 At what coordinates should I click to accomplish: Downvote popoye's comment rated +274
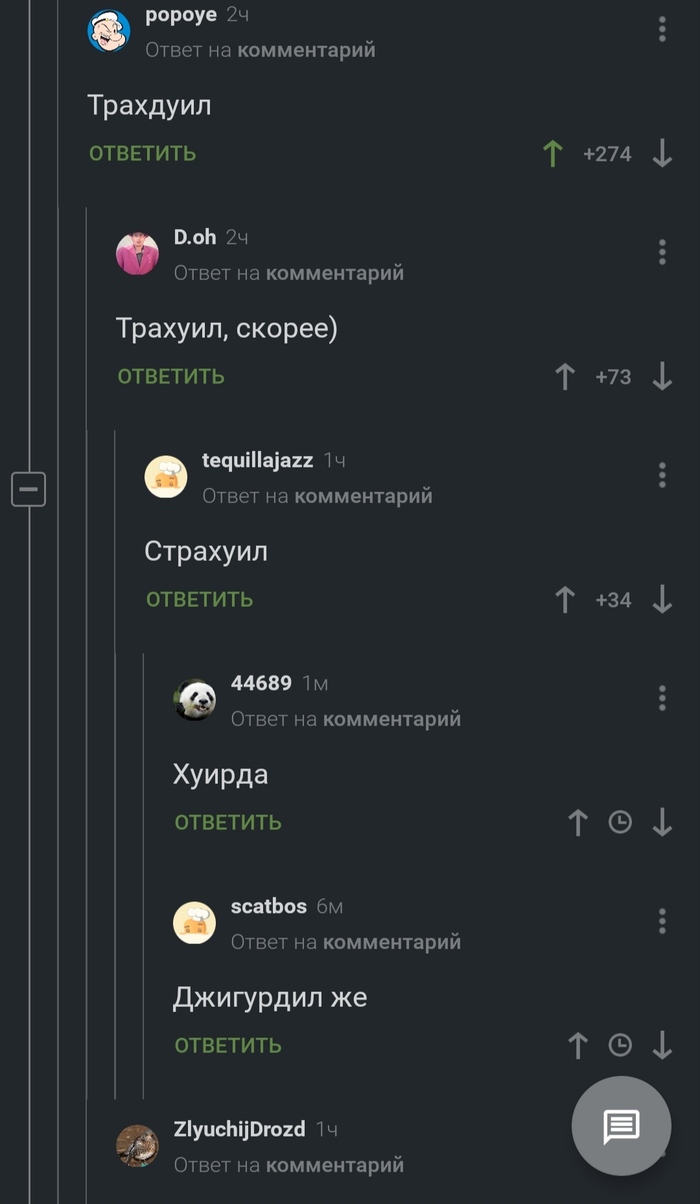[662, 154]
